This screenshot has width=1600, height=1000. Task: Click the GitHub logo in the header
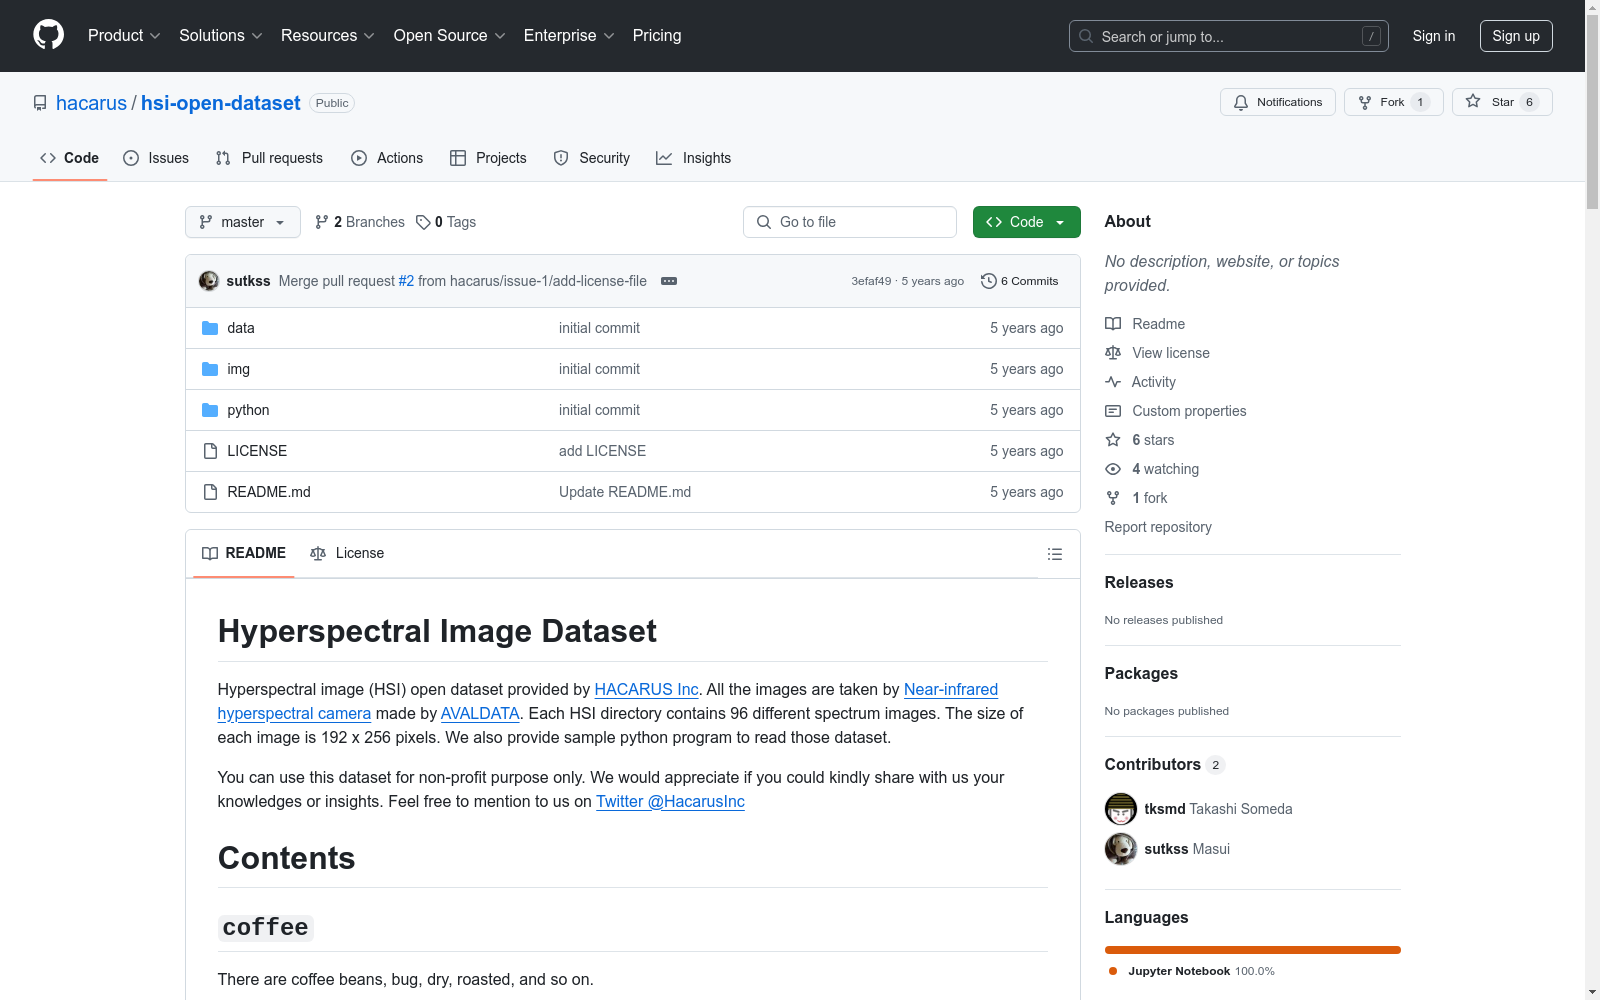point(48,35)
